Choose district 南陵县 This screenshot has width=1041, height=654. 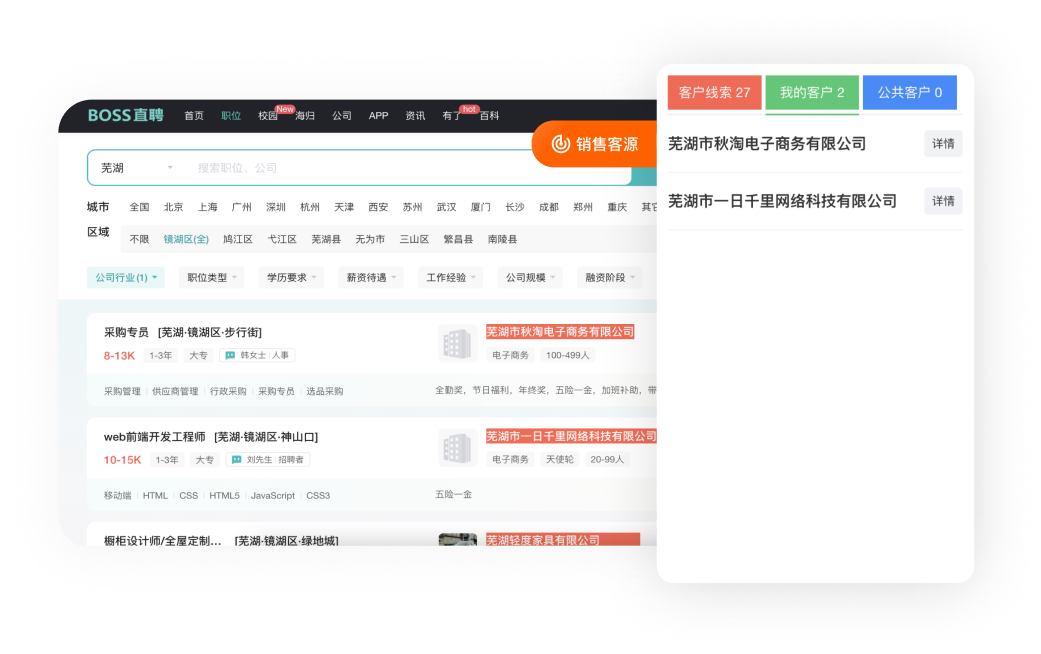click(x=503, y=239)
